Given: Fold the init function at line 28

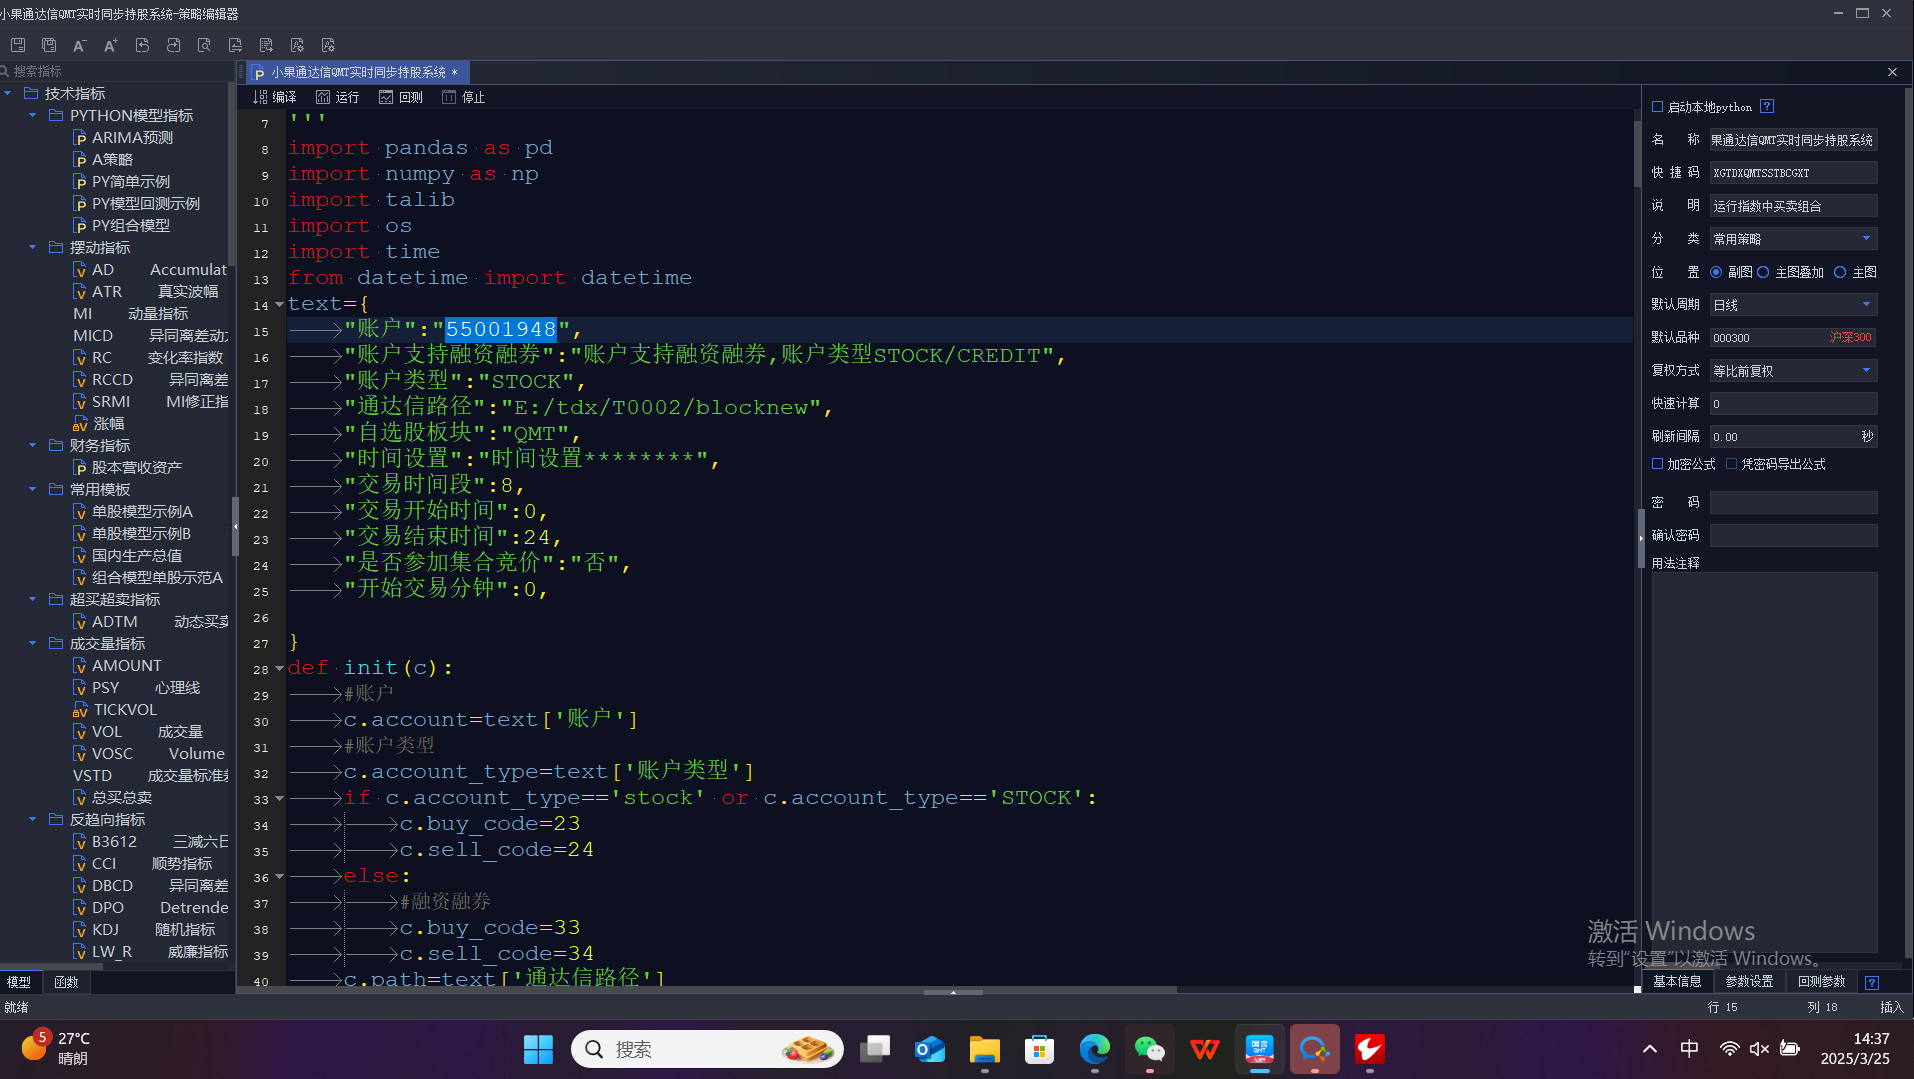Looking at the screenshot, I should [x=279, y=668].
